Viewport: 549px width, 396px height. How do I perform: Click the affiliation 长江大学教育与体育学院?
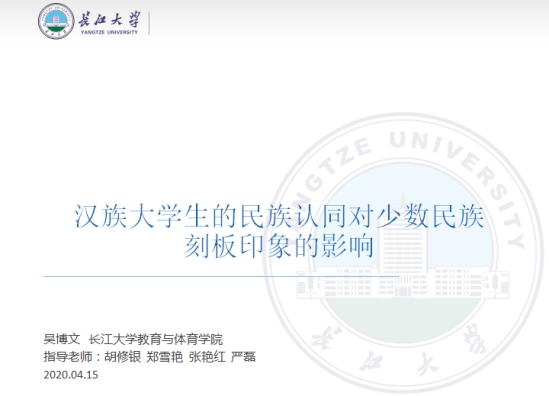156,339
